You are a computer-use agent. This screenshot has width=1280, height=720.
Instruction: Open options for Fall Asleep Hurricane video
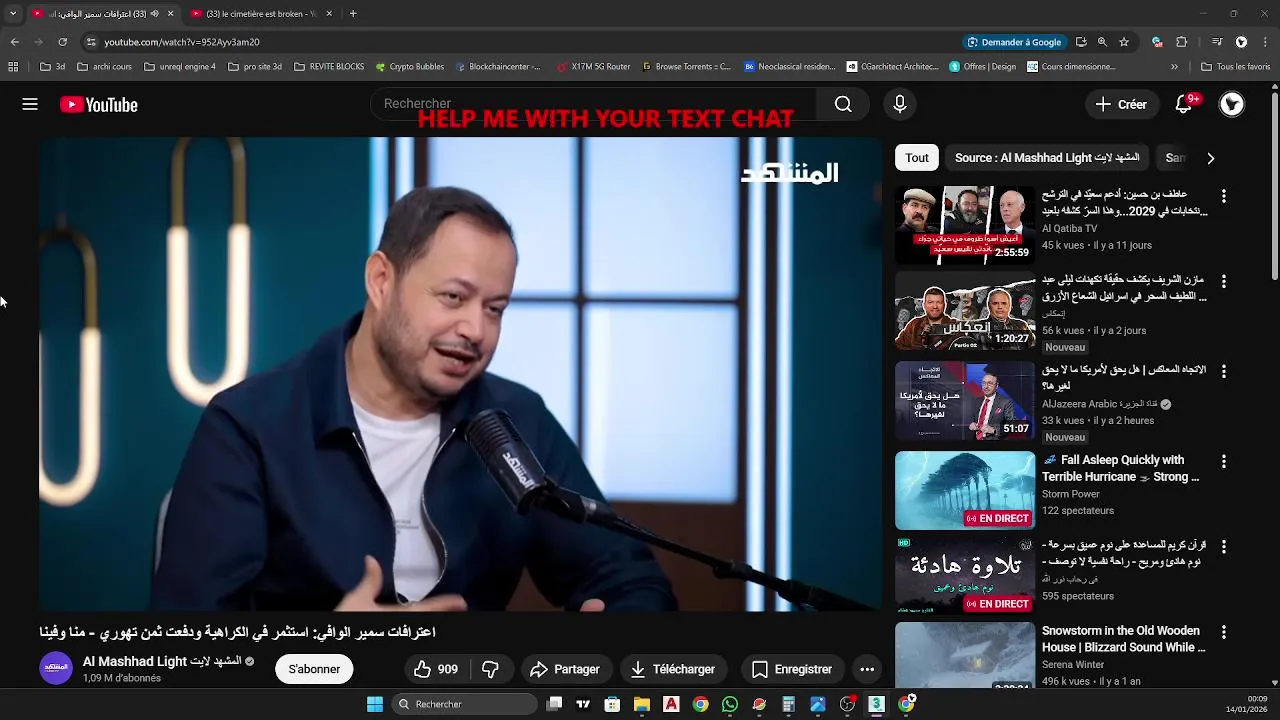pyautogui.click(x=1223, y=462)
